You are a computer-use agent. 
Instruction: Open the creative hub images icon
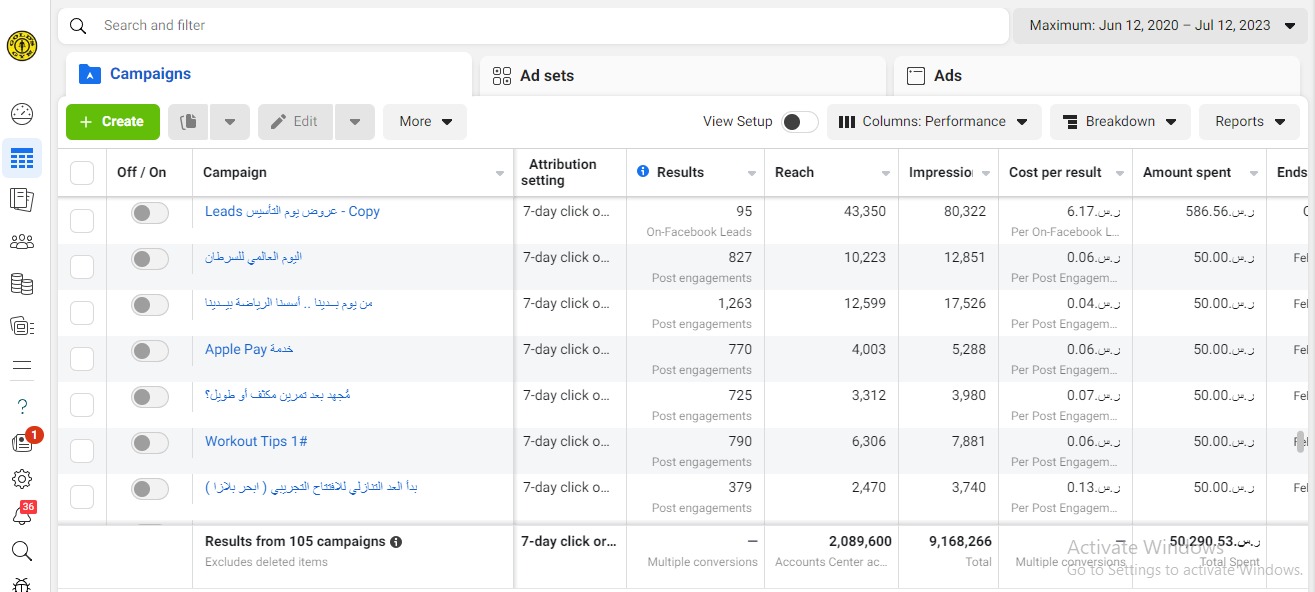pyautogui.click(x=22, y=325)
